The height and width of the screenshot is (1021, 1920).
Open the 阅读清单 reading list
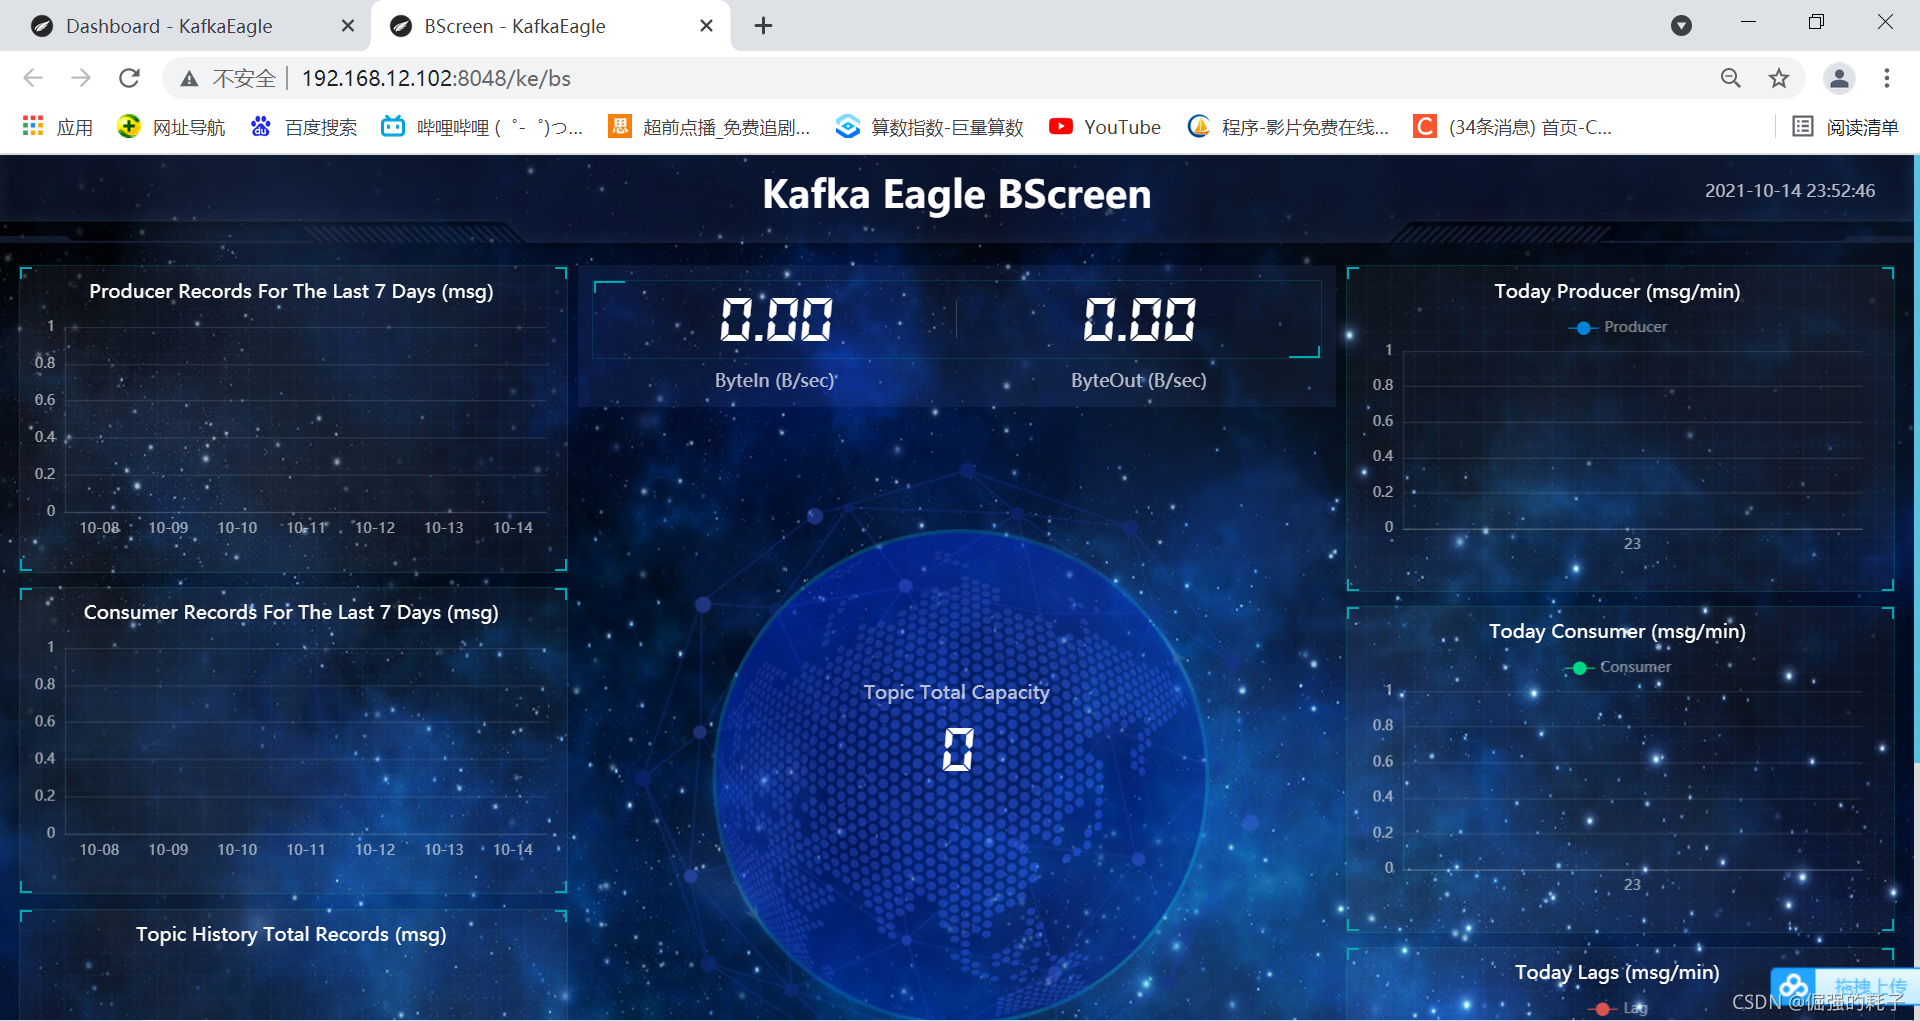point(1846,127)
